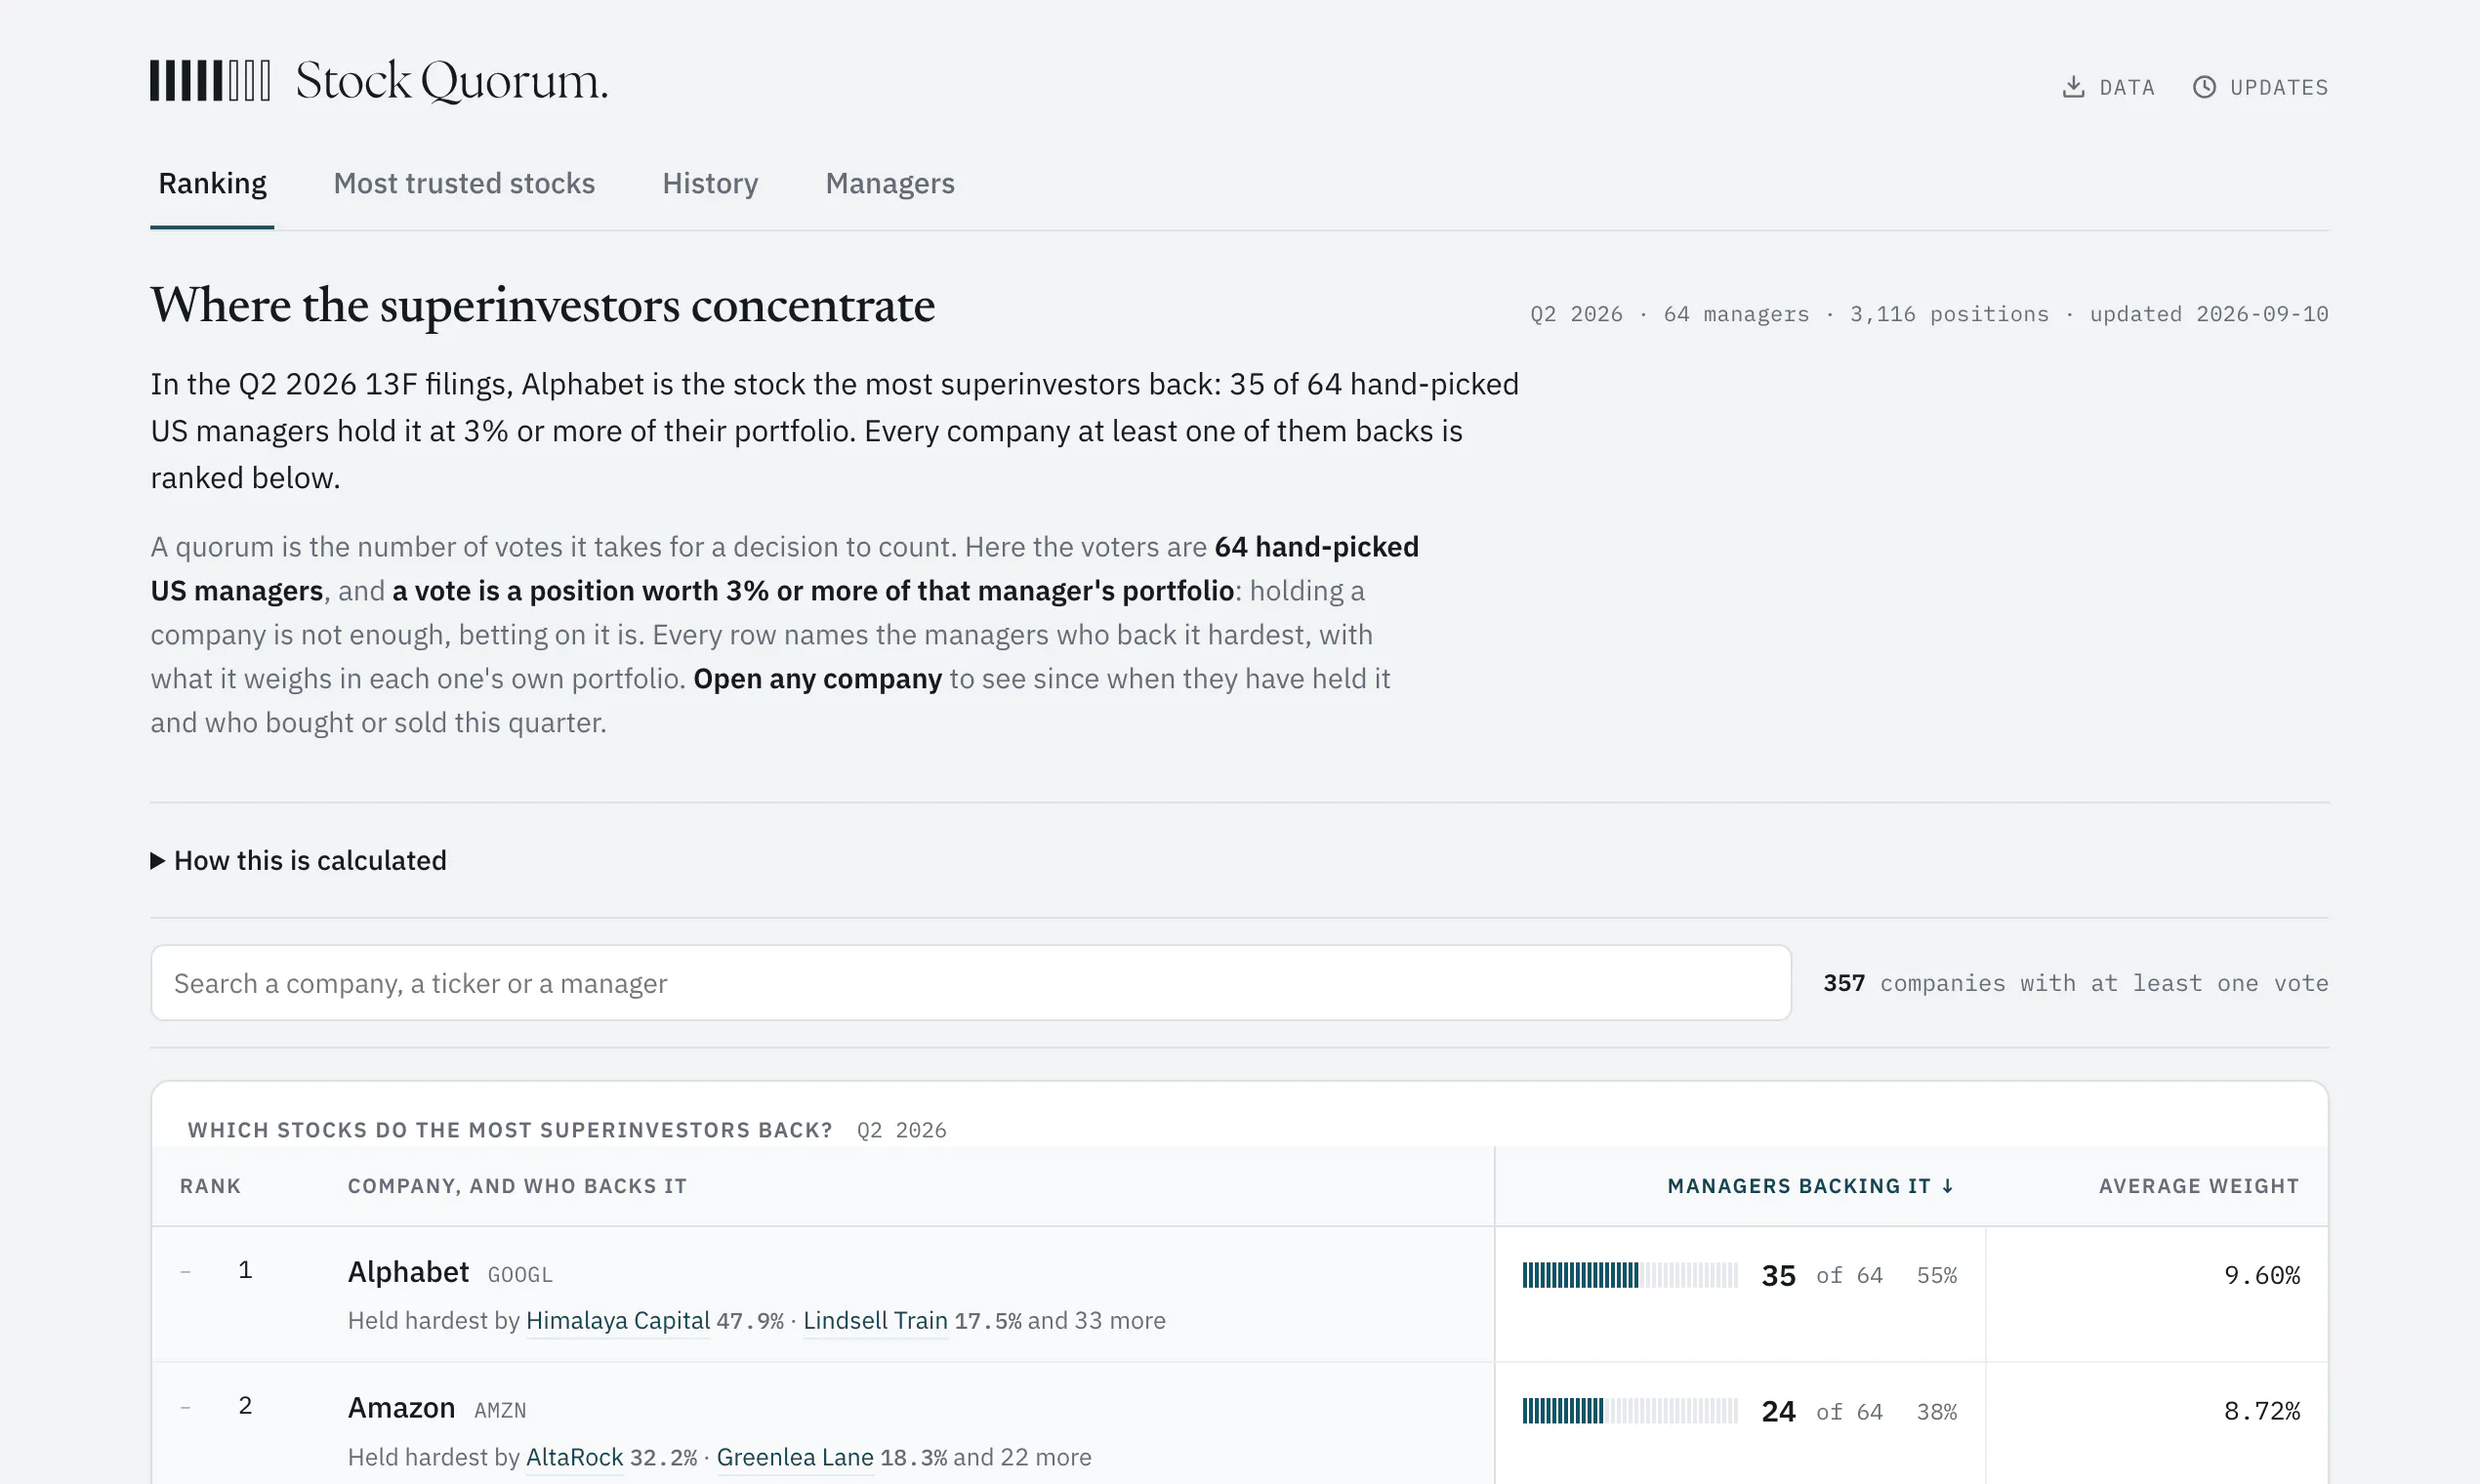Open the Amazon company row
The width and height of the screenshot is (2480, 1484).
click(x=1239, y=1424)
